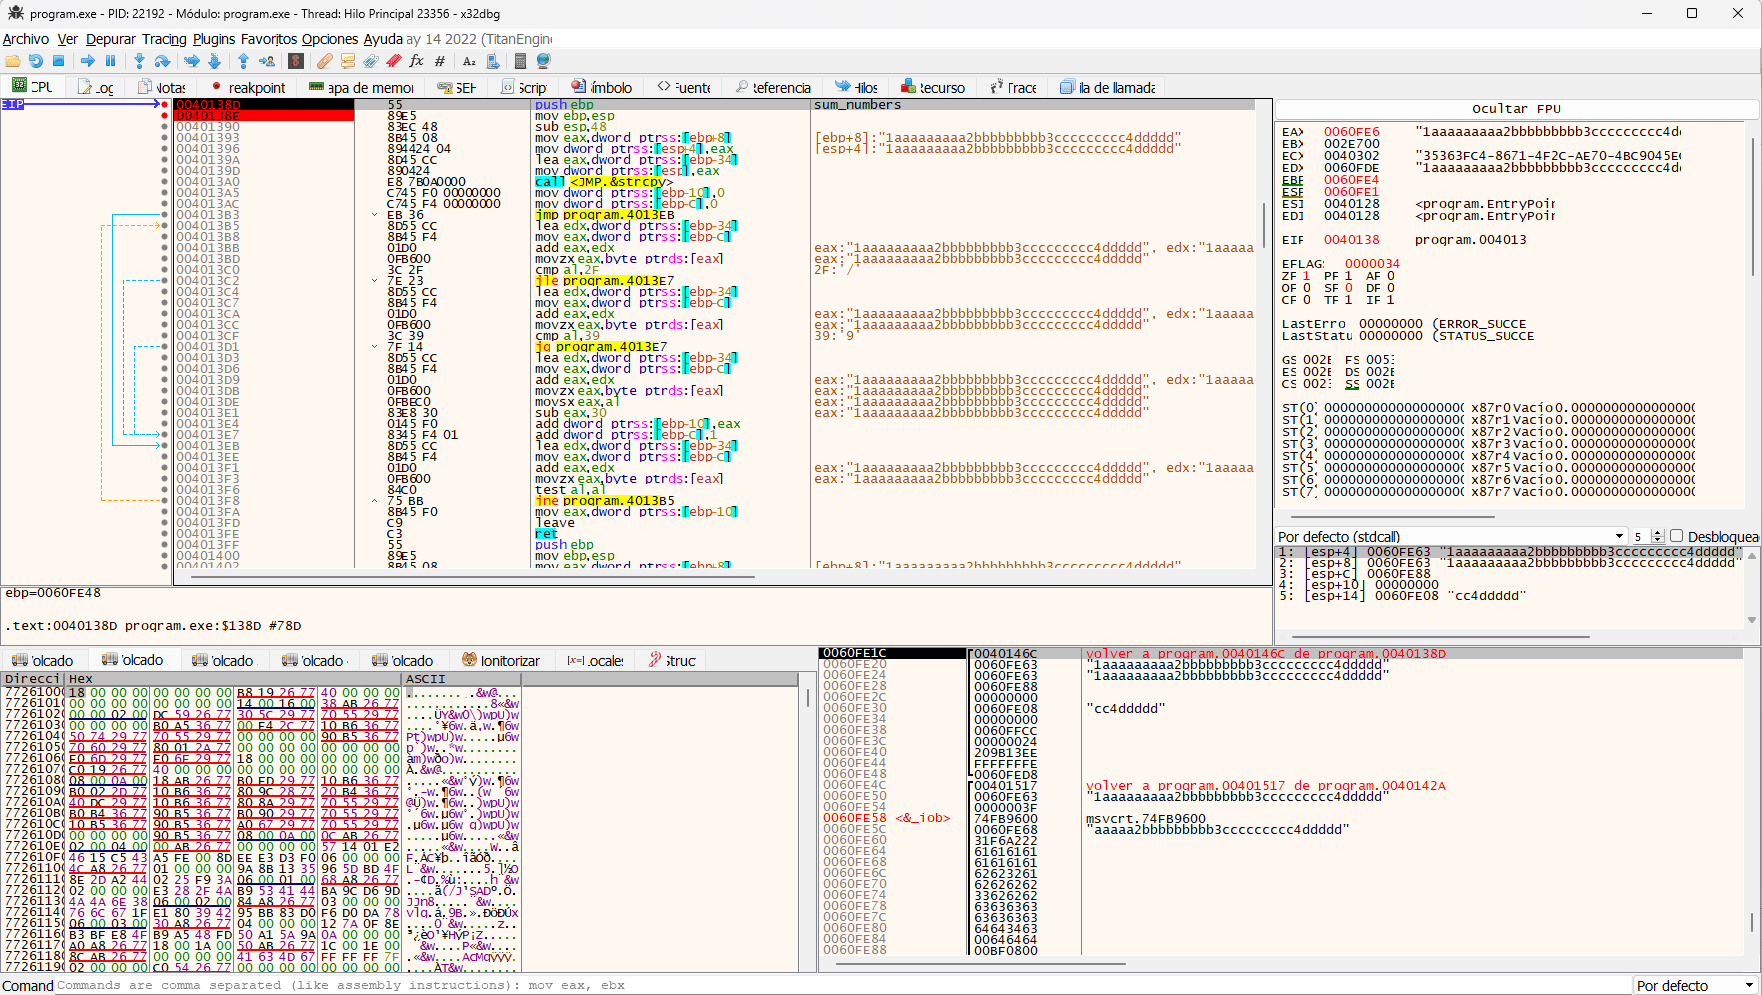Click Ocultar FPU button

pos(1516,108)
